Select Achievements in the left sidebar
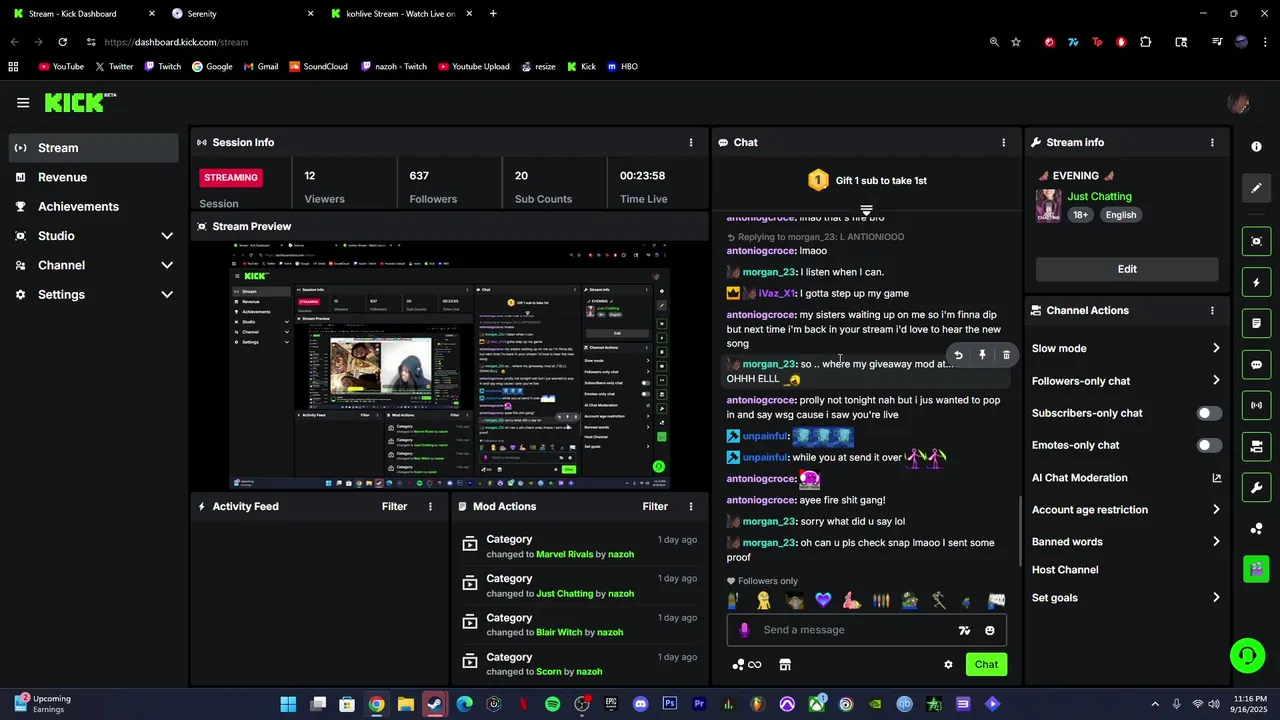 pyautogui.click(x=94, y=206)
